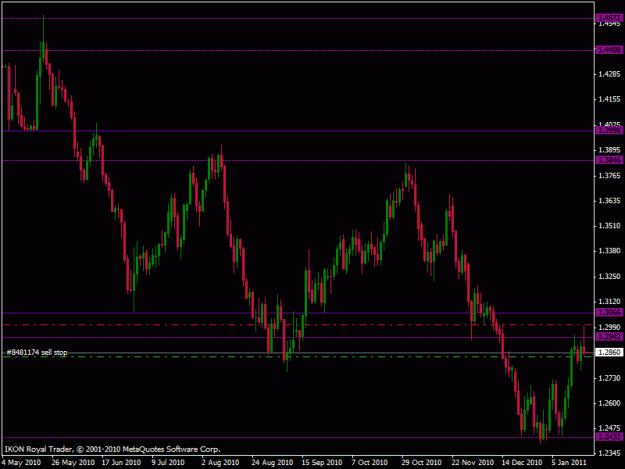
Task: Click the 1.2475 price scale value
Action: point(609,428)
